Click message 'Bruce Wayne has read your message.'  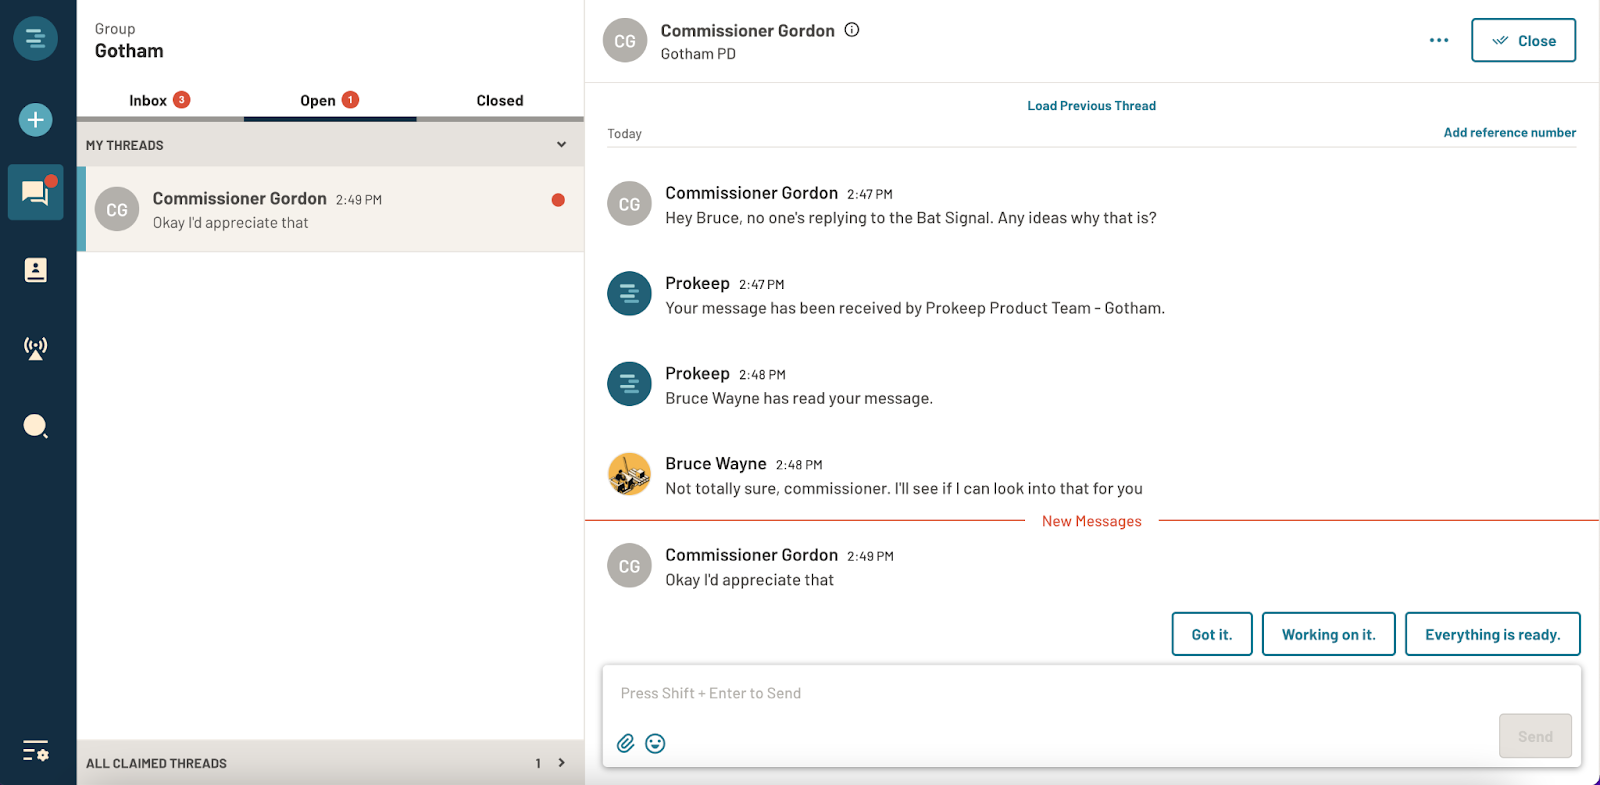point(799,398)
